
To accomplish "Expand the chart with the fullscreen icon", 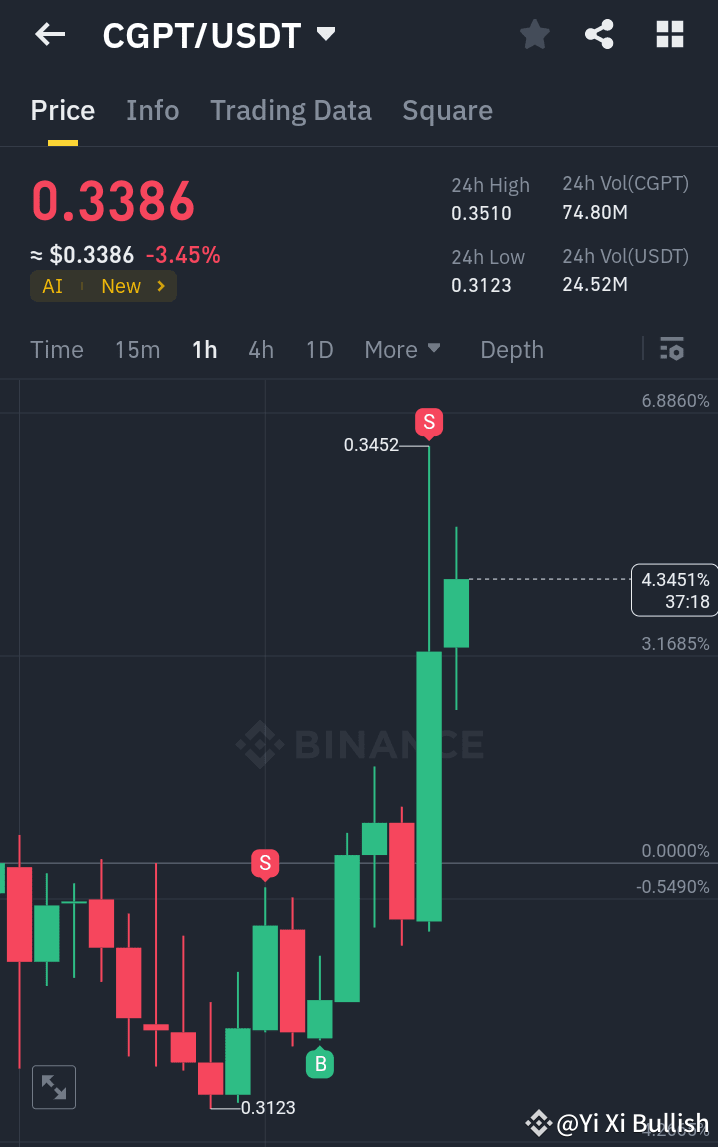I will (x=53, y=1087).
